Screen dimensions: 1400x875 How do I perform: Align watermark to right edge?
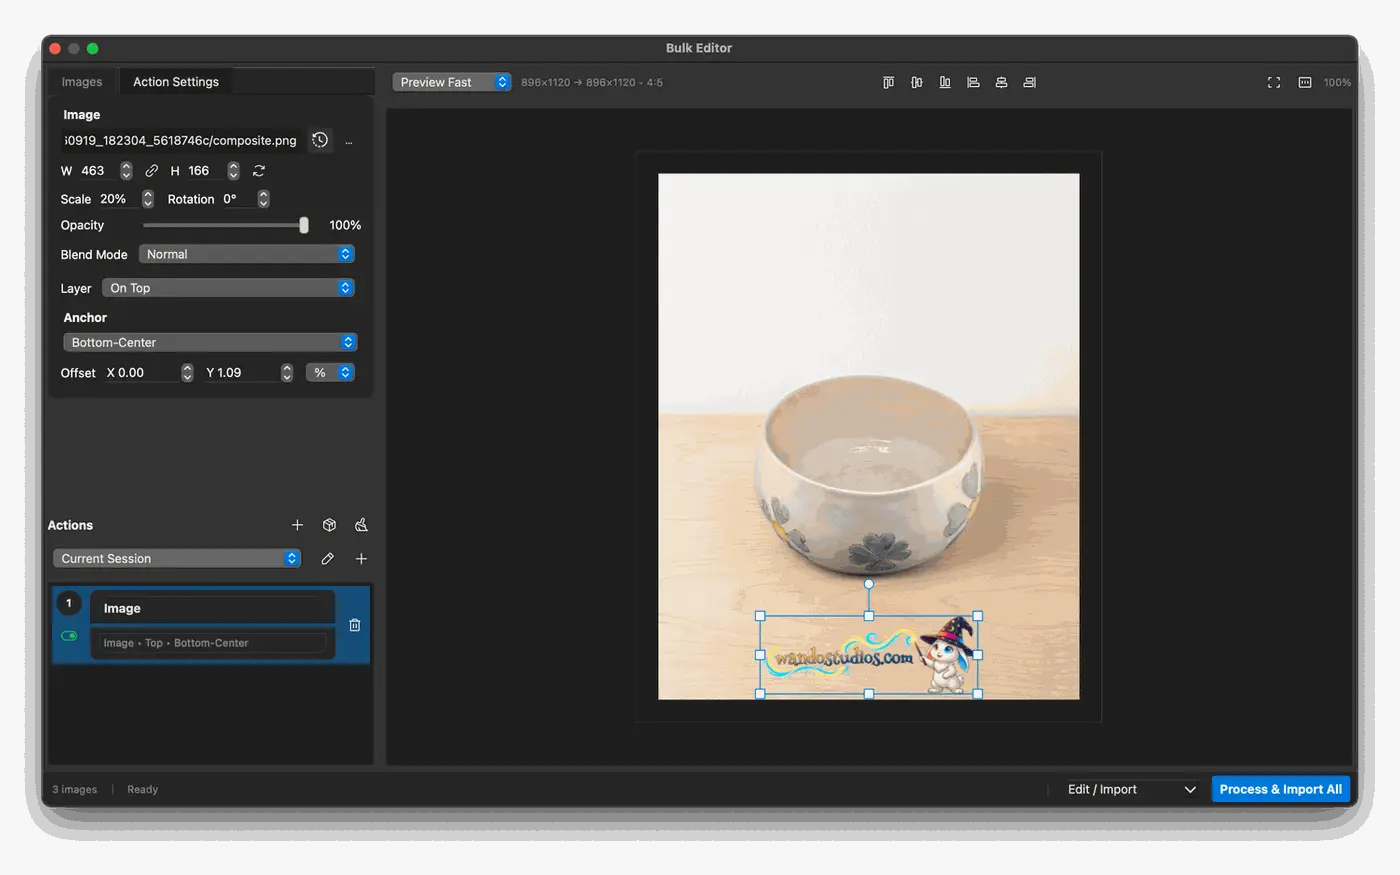point(1029,82)
